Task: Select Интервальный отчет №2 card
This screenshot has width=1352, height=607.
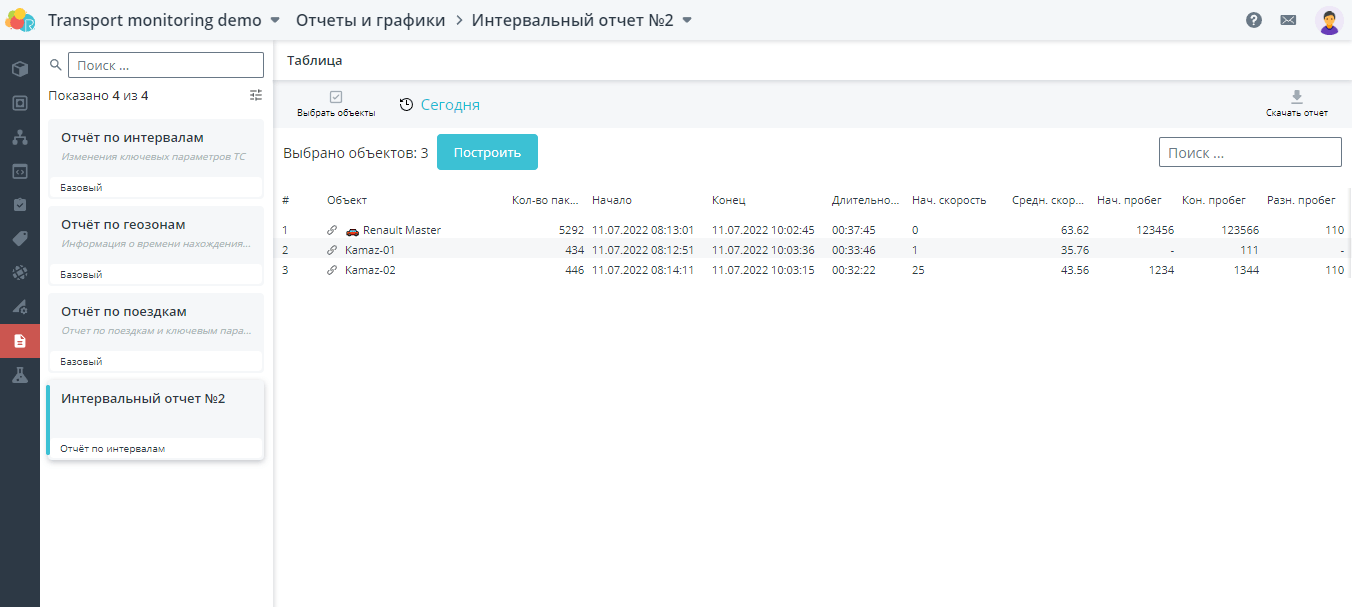Action: coord(156,419)
